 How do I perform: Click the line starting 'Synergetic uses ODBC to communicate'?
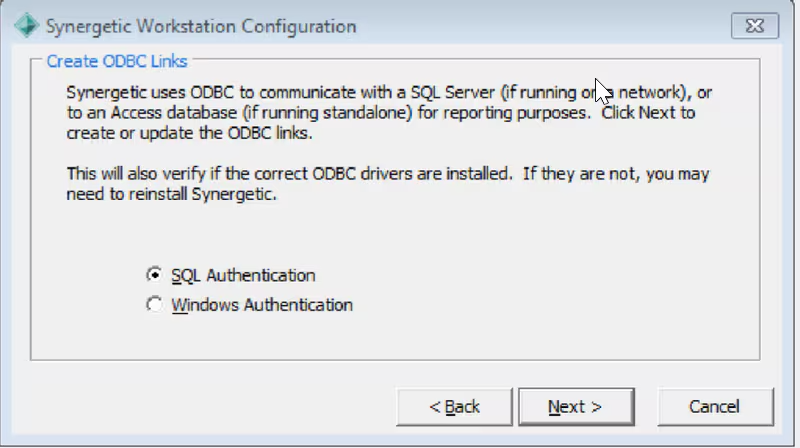click(389, 92)
